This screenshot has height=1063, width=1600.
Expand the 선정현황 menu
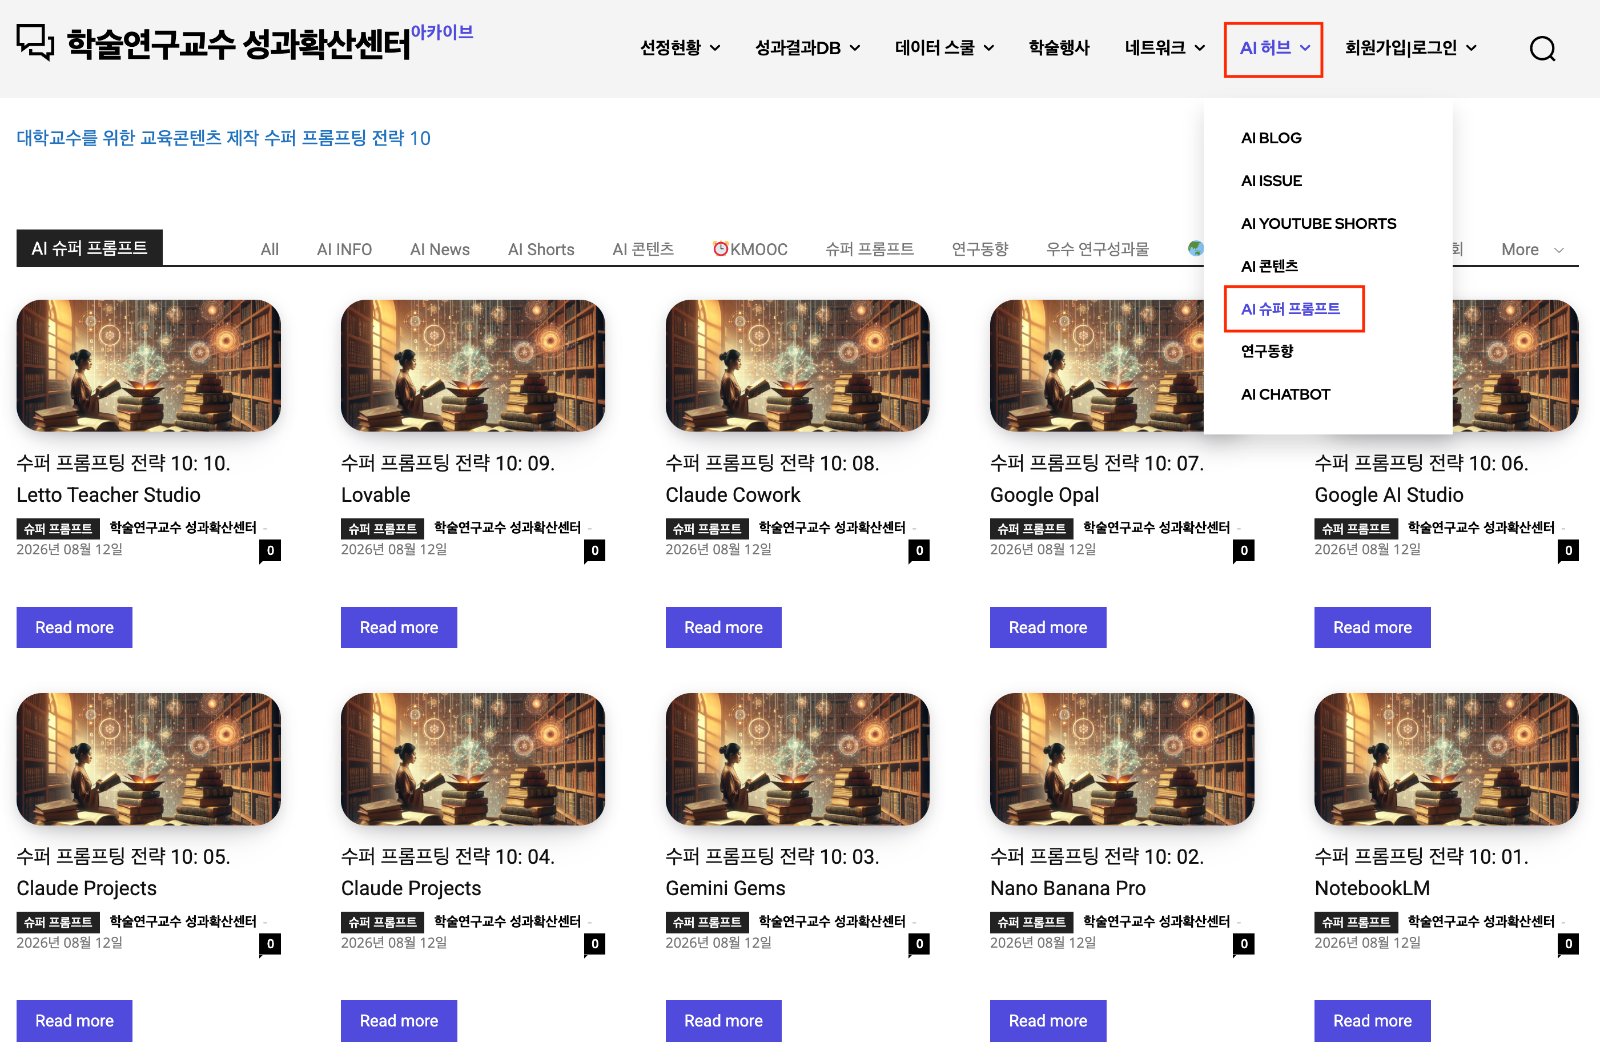[680, 48]
